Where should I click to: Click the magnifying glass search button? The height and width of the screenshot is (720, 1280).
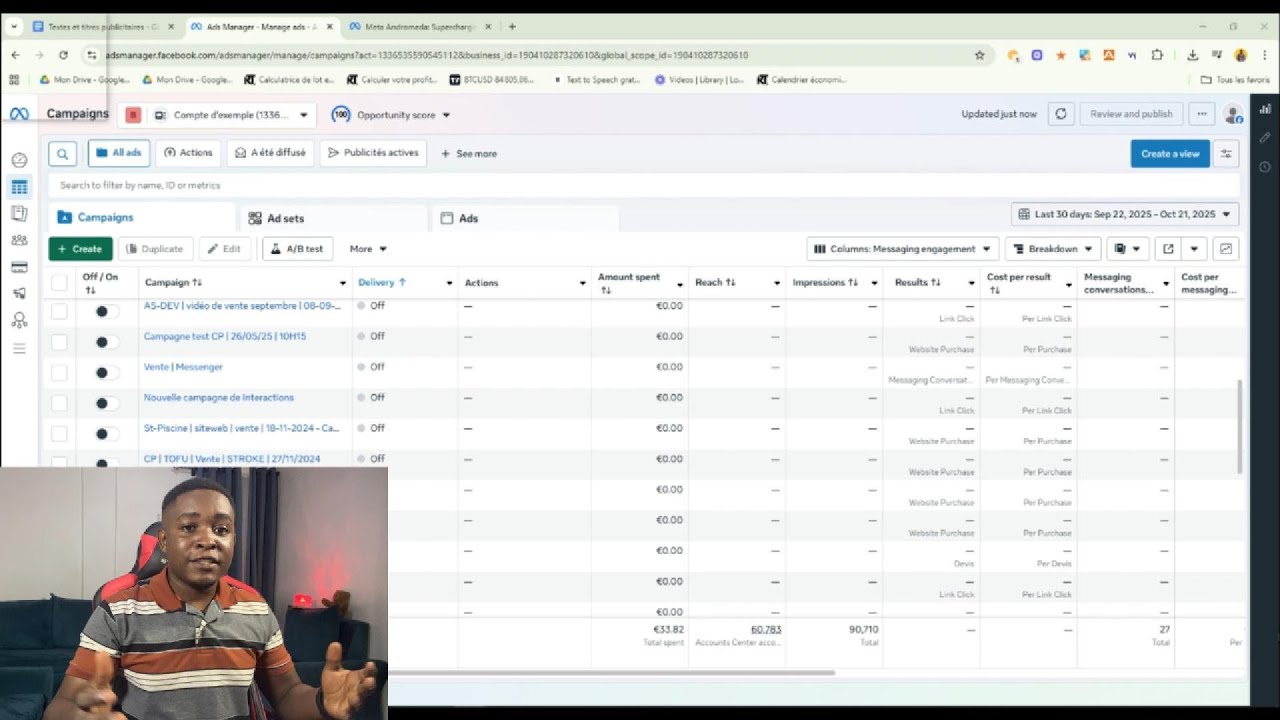(x=62, y=154)
